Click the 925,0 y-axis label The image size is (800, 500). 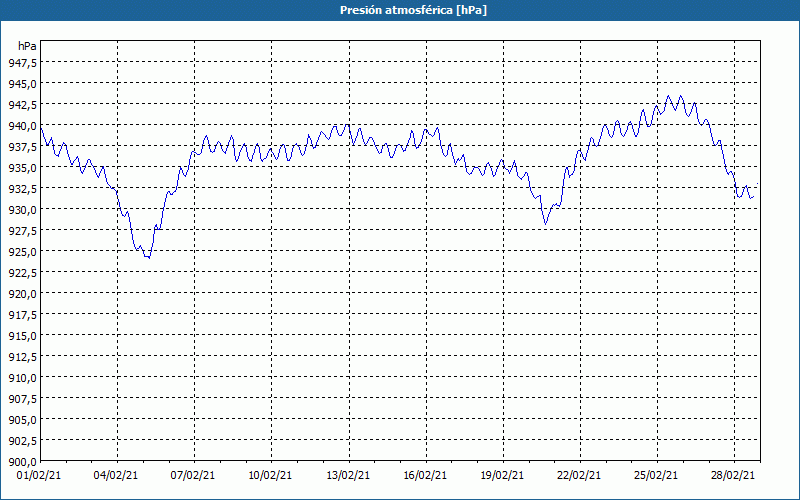[22, 252]
